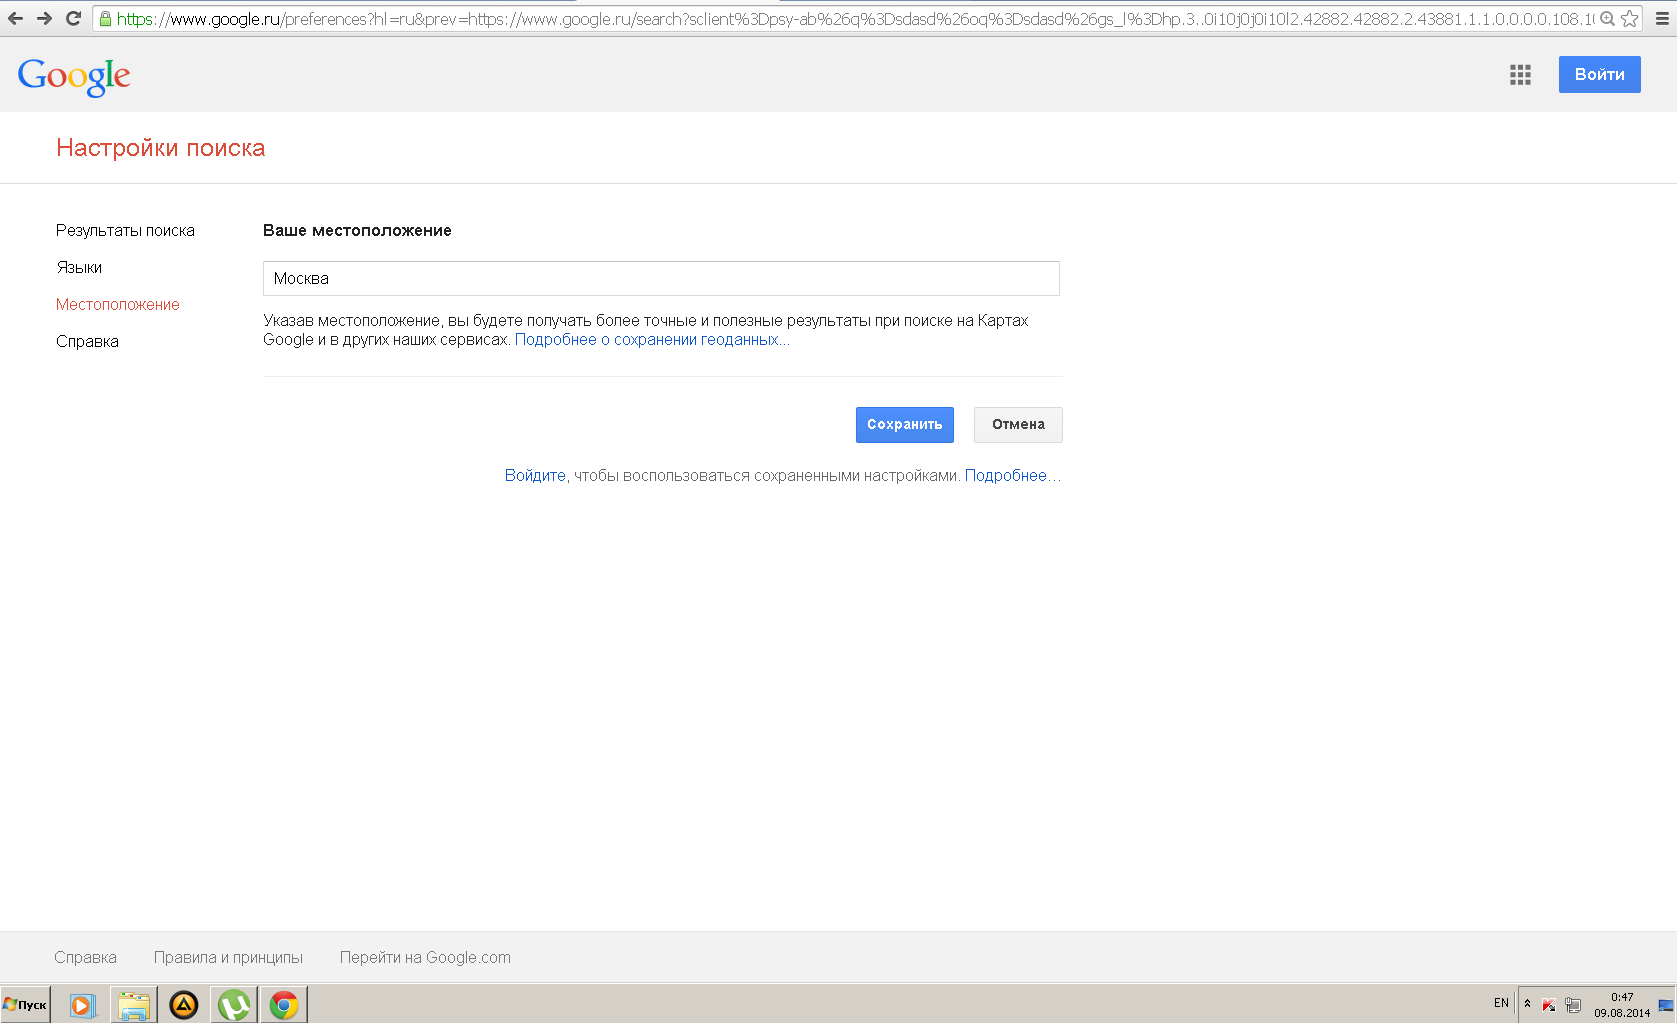Open the Правила и принципы footer link

[228, 958]
